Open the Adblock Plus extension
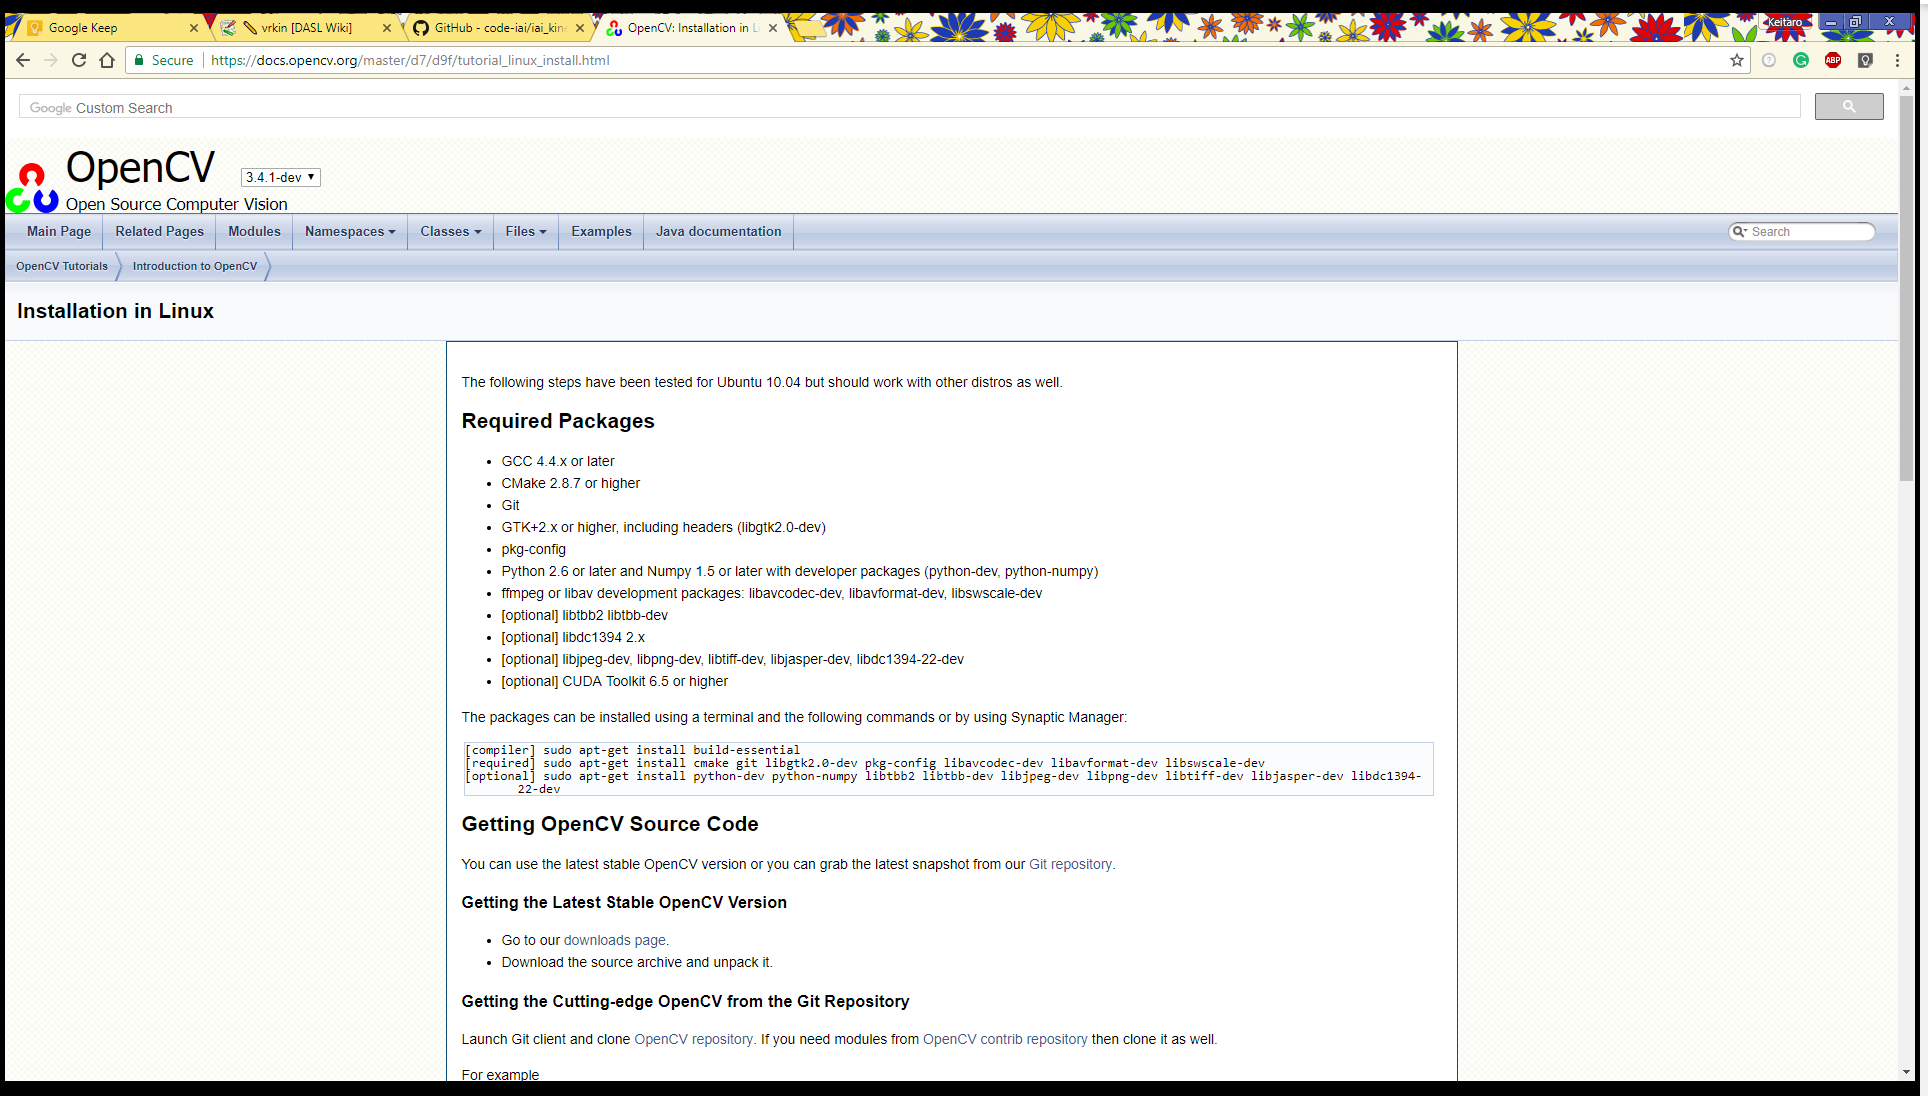Image resolution: width=1928 pixels, height=1096 pixels. [x=1833, y=60]
